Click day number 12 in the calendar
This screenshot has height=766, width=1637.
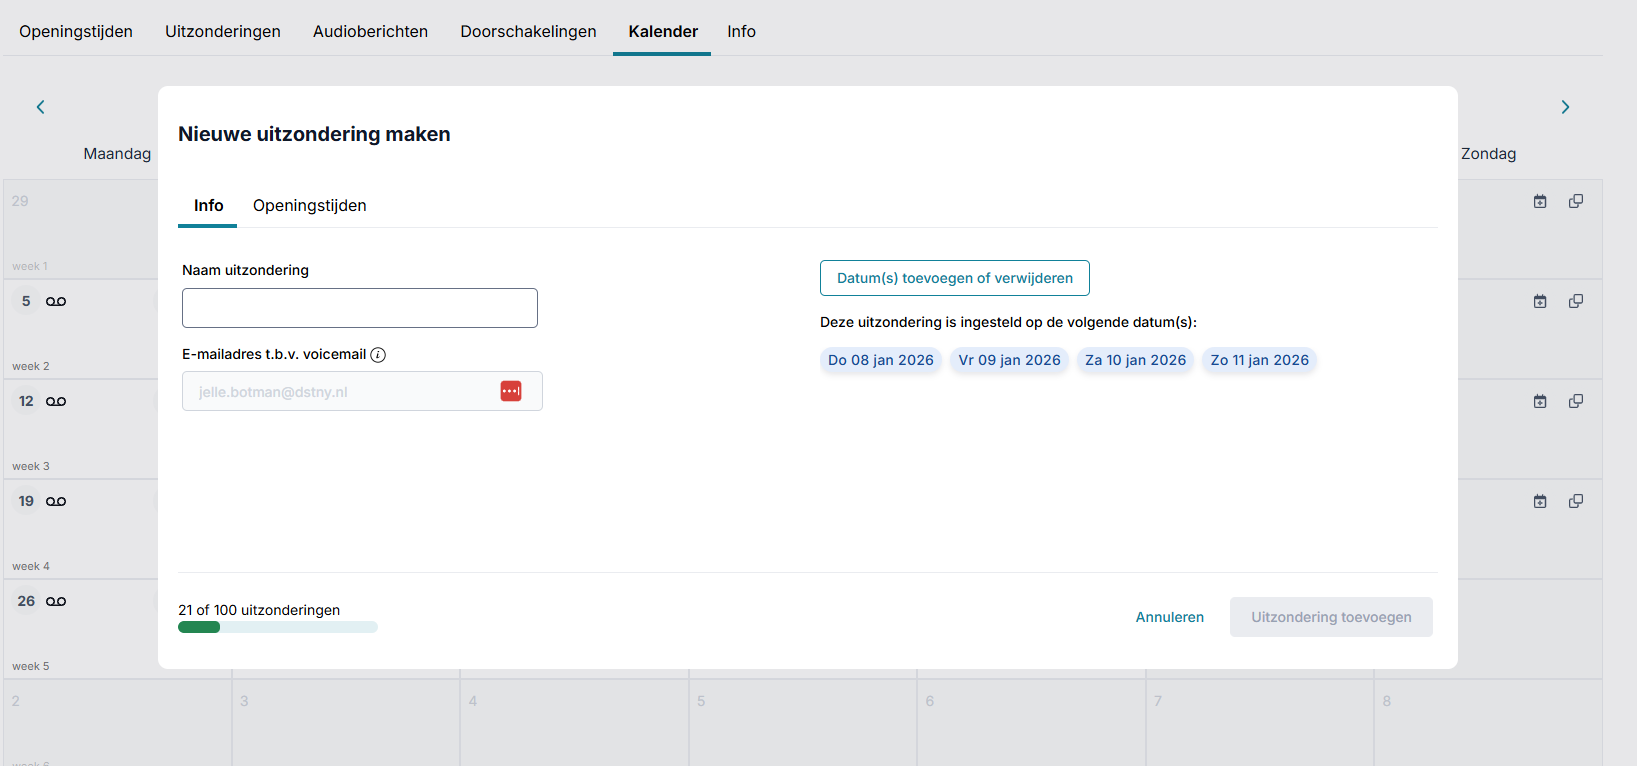[x=26, y=401]
